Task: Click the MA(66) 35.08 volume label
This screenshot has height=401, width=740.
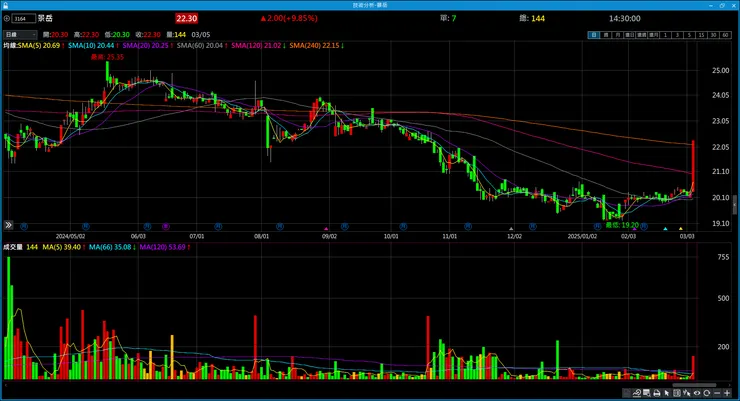Action: pos(110,247)
